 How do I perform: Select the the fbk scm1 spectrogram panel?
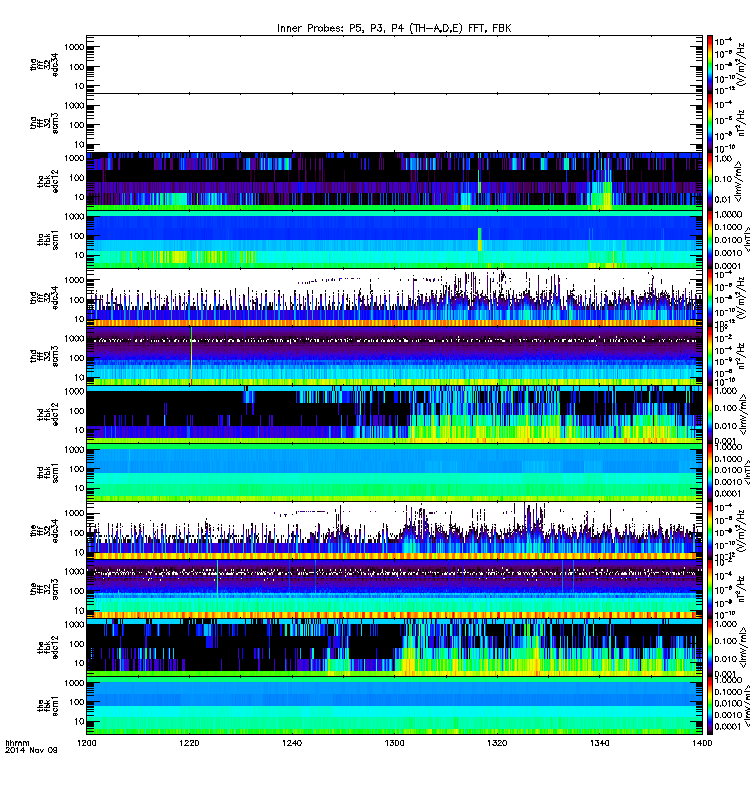(x=394, y=705)
